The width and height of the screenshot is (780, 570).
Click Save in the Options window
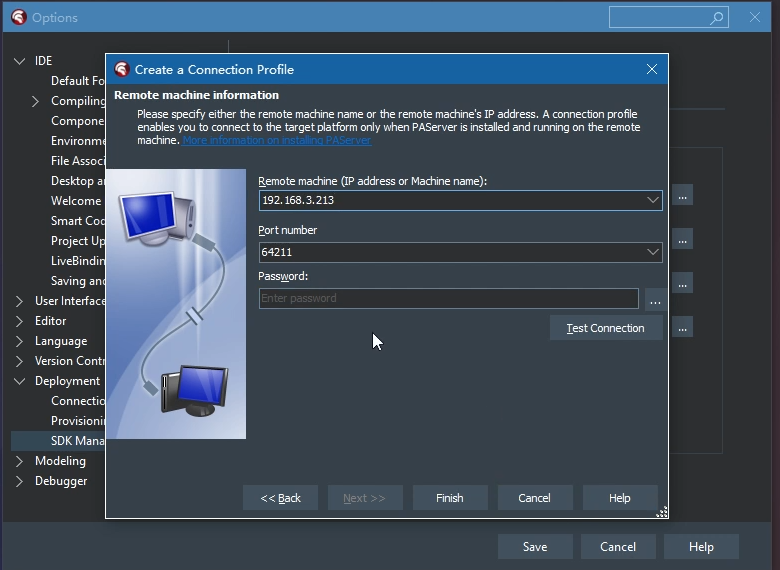[x=535, y=547]
